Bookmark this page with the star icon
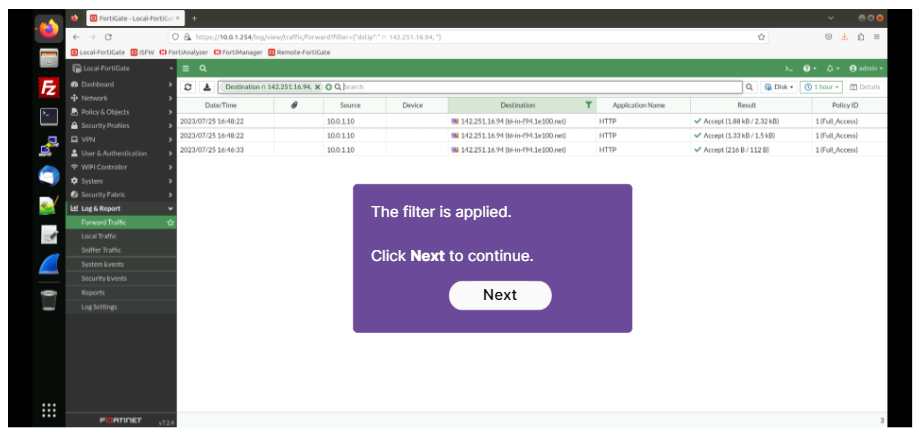 (761, 37)
